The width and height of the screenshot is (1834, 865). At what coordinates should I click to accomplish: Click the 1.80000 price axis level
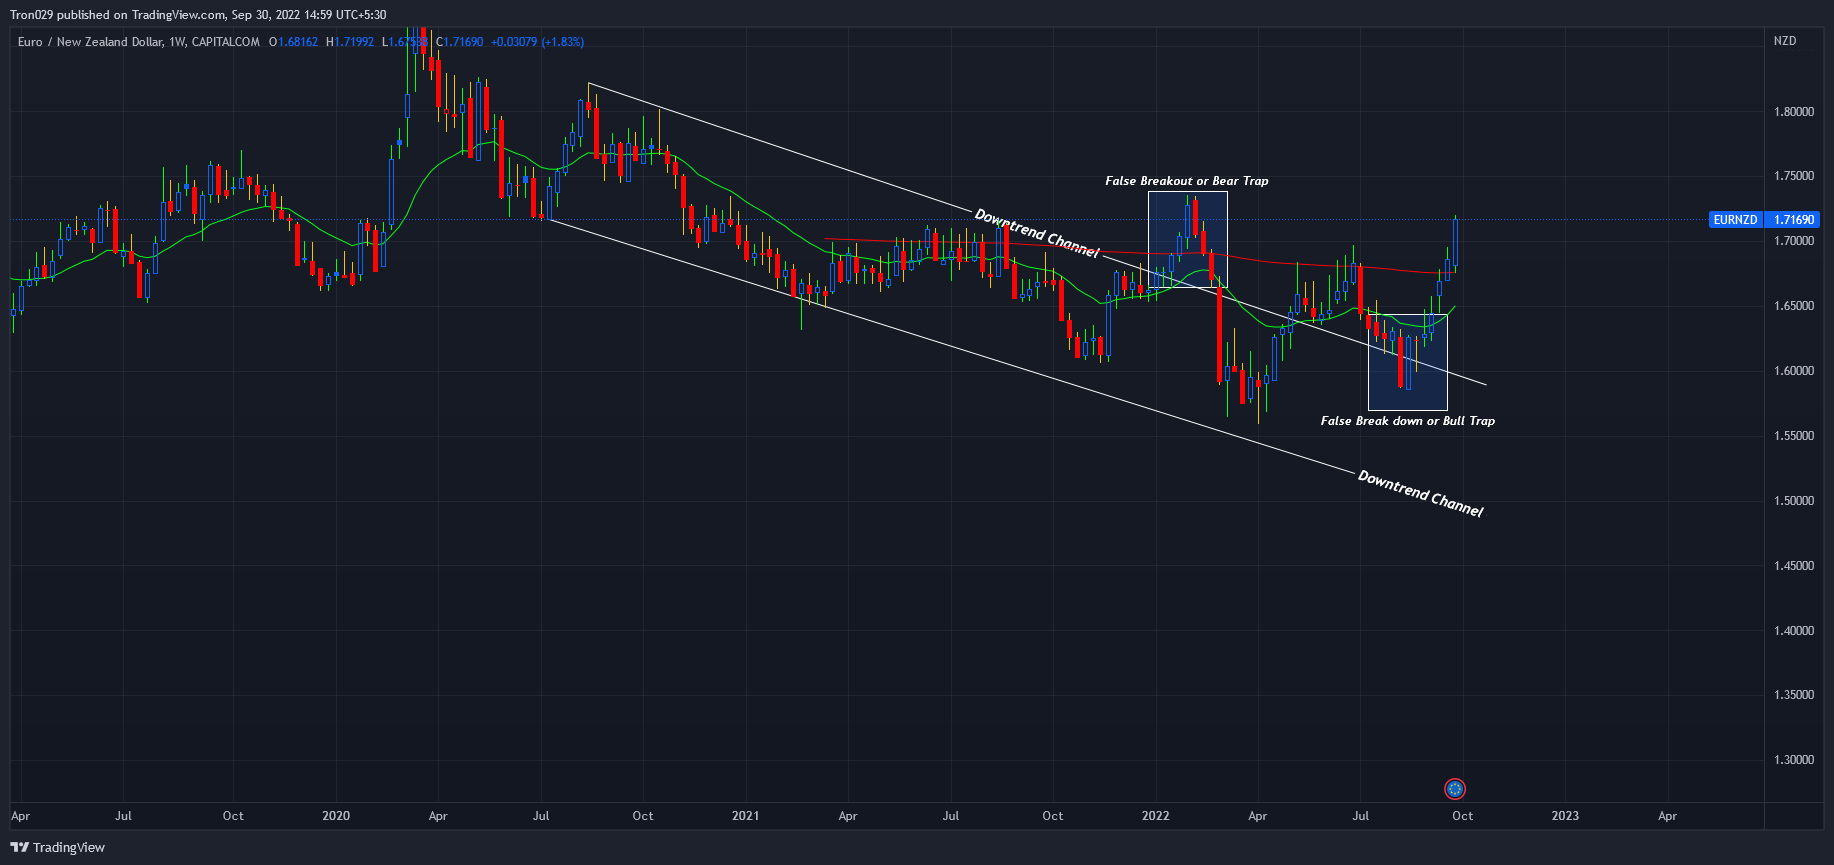[1793, 112]
